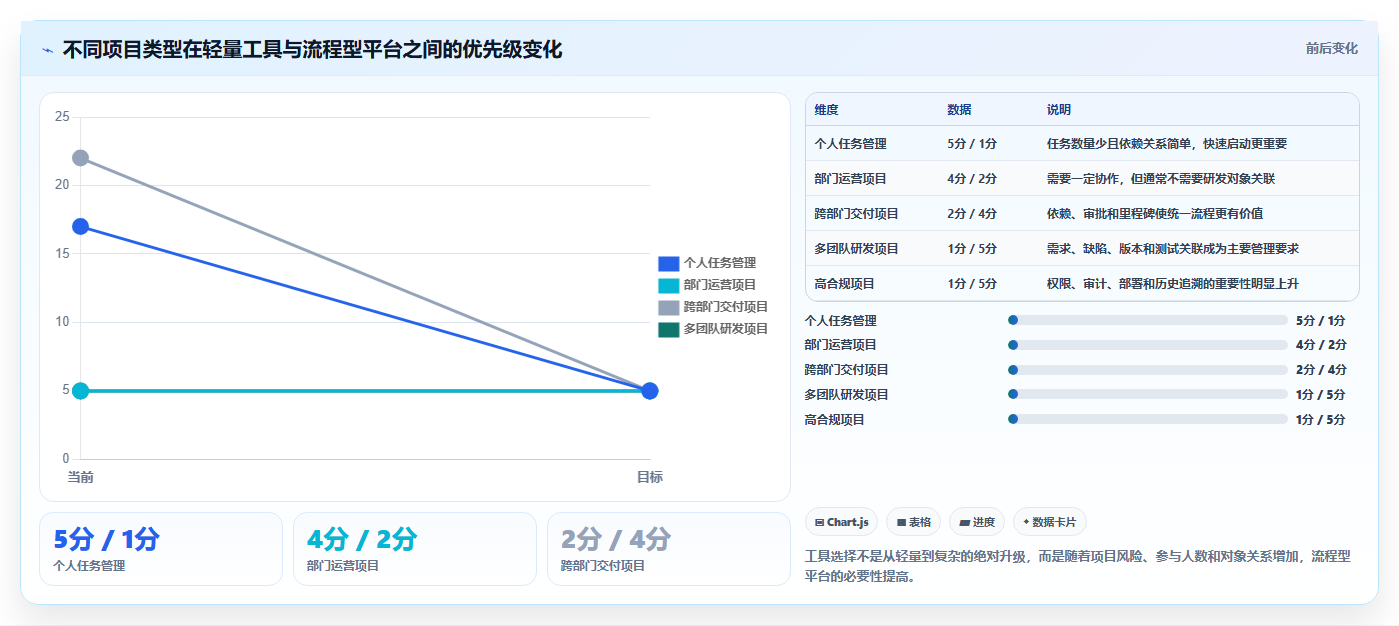Click table cell 需要一定协作，但通常不需要研发对象关联
The width and height of the screenshot is (1399, 626).
1161,179
